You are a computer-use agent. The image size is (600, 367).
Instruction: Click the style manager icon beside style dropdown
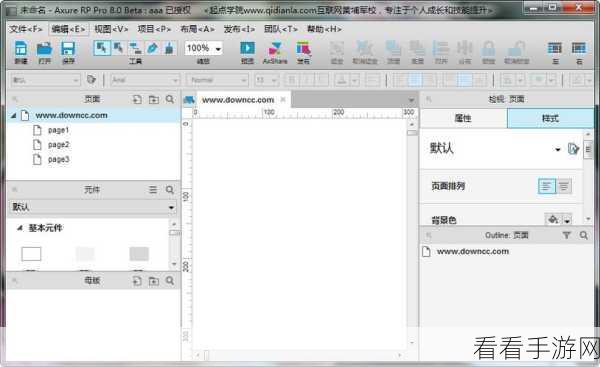click(x=91, y=79)
